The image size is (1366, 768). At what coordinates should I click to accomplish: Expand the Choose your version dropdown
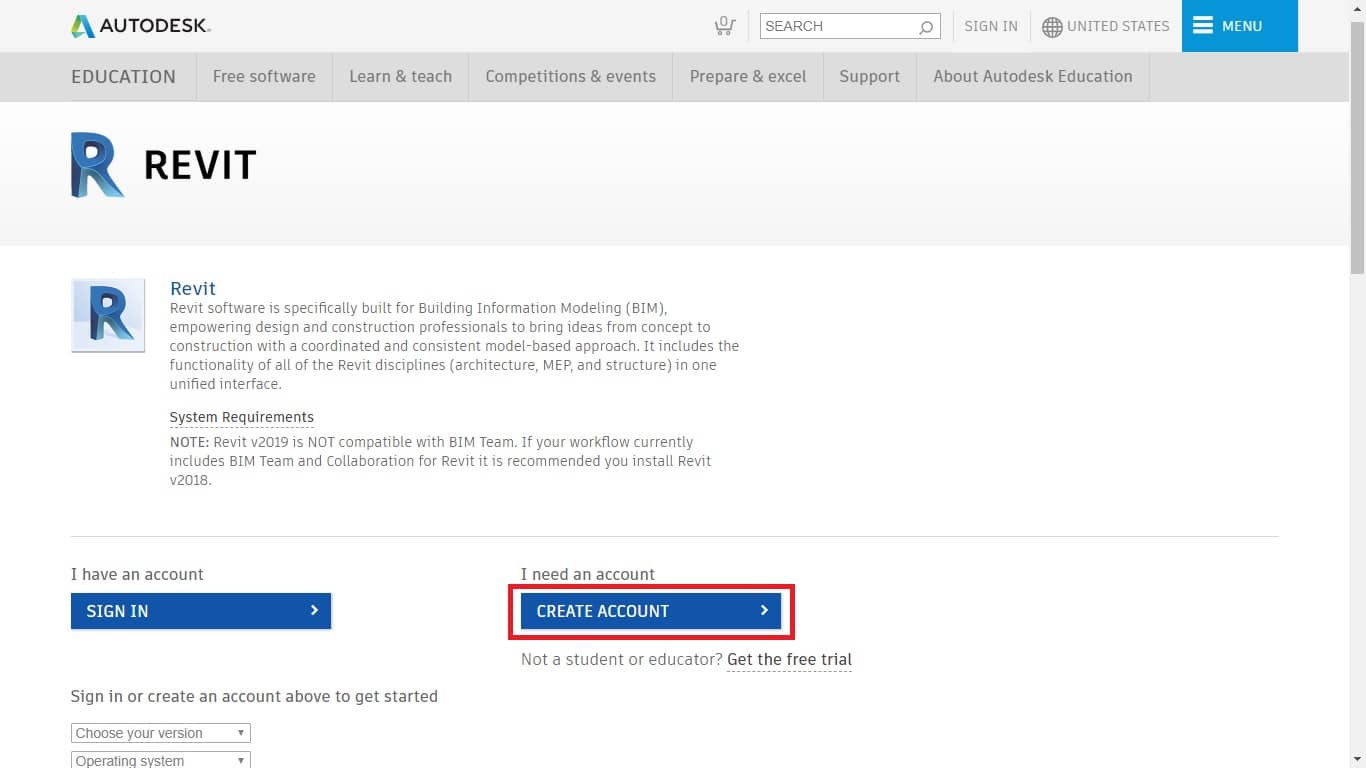tap(161, 733)
